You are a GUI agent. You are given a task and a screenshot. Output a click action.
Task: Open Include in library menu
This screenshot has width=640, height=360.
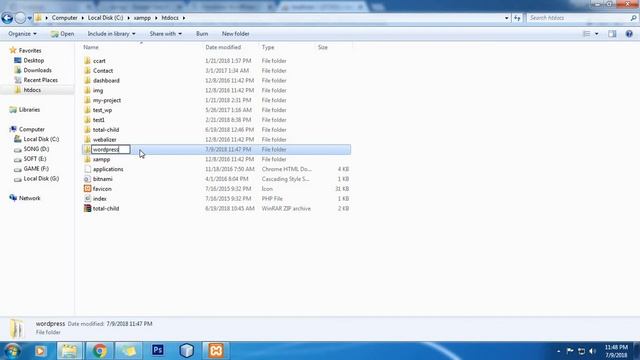(x=111, y=34)
